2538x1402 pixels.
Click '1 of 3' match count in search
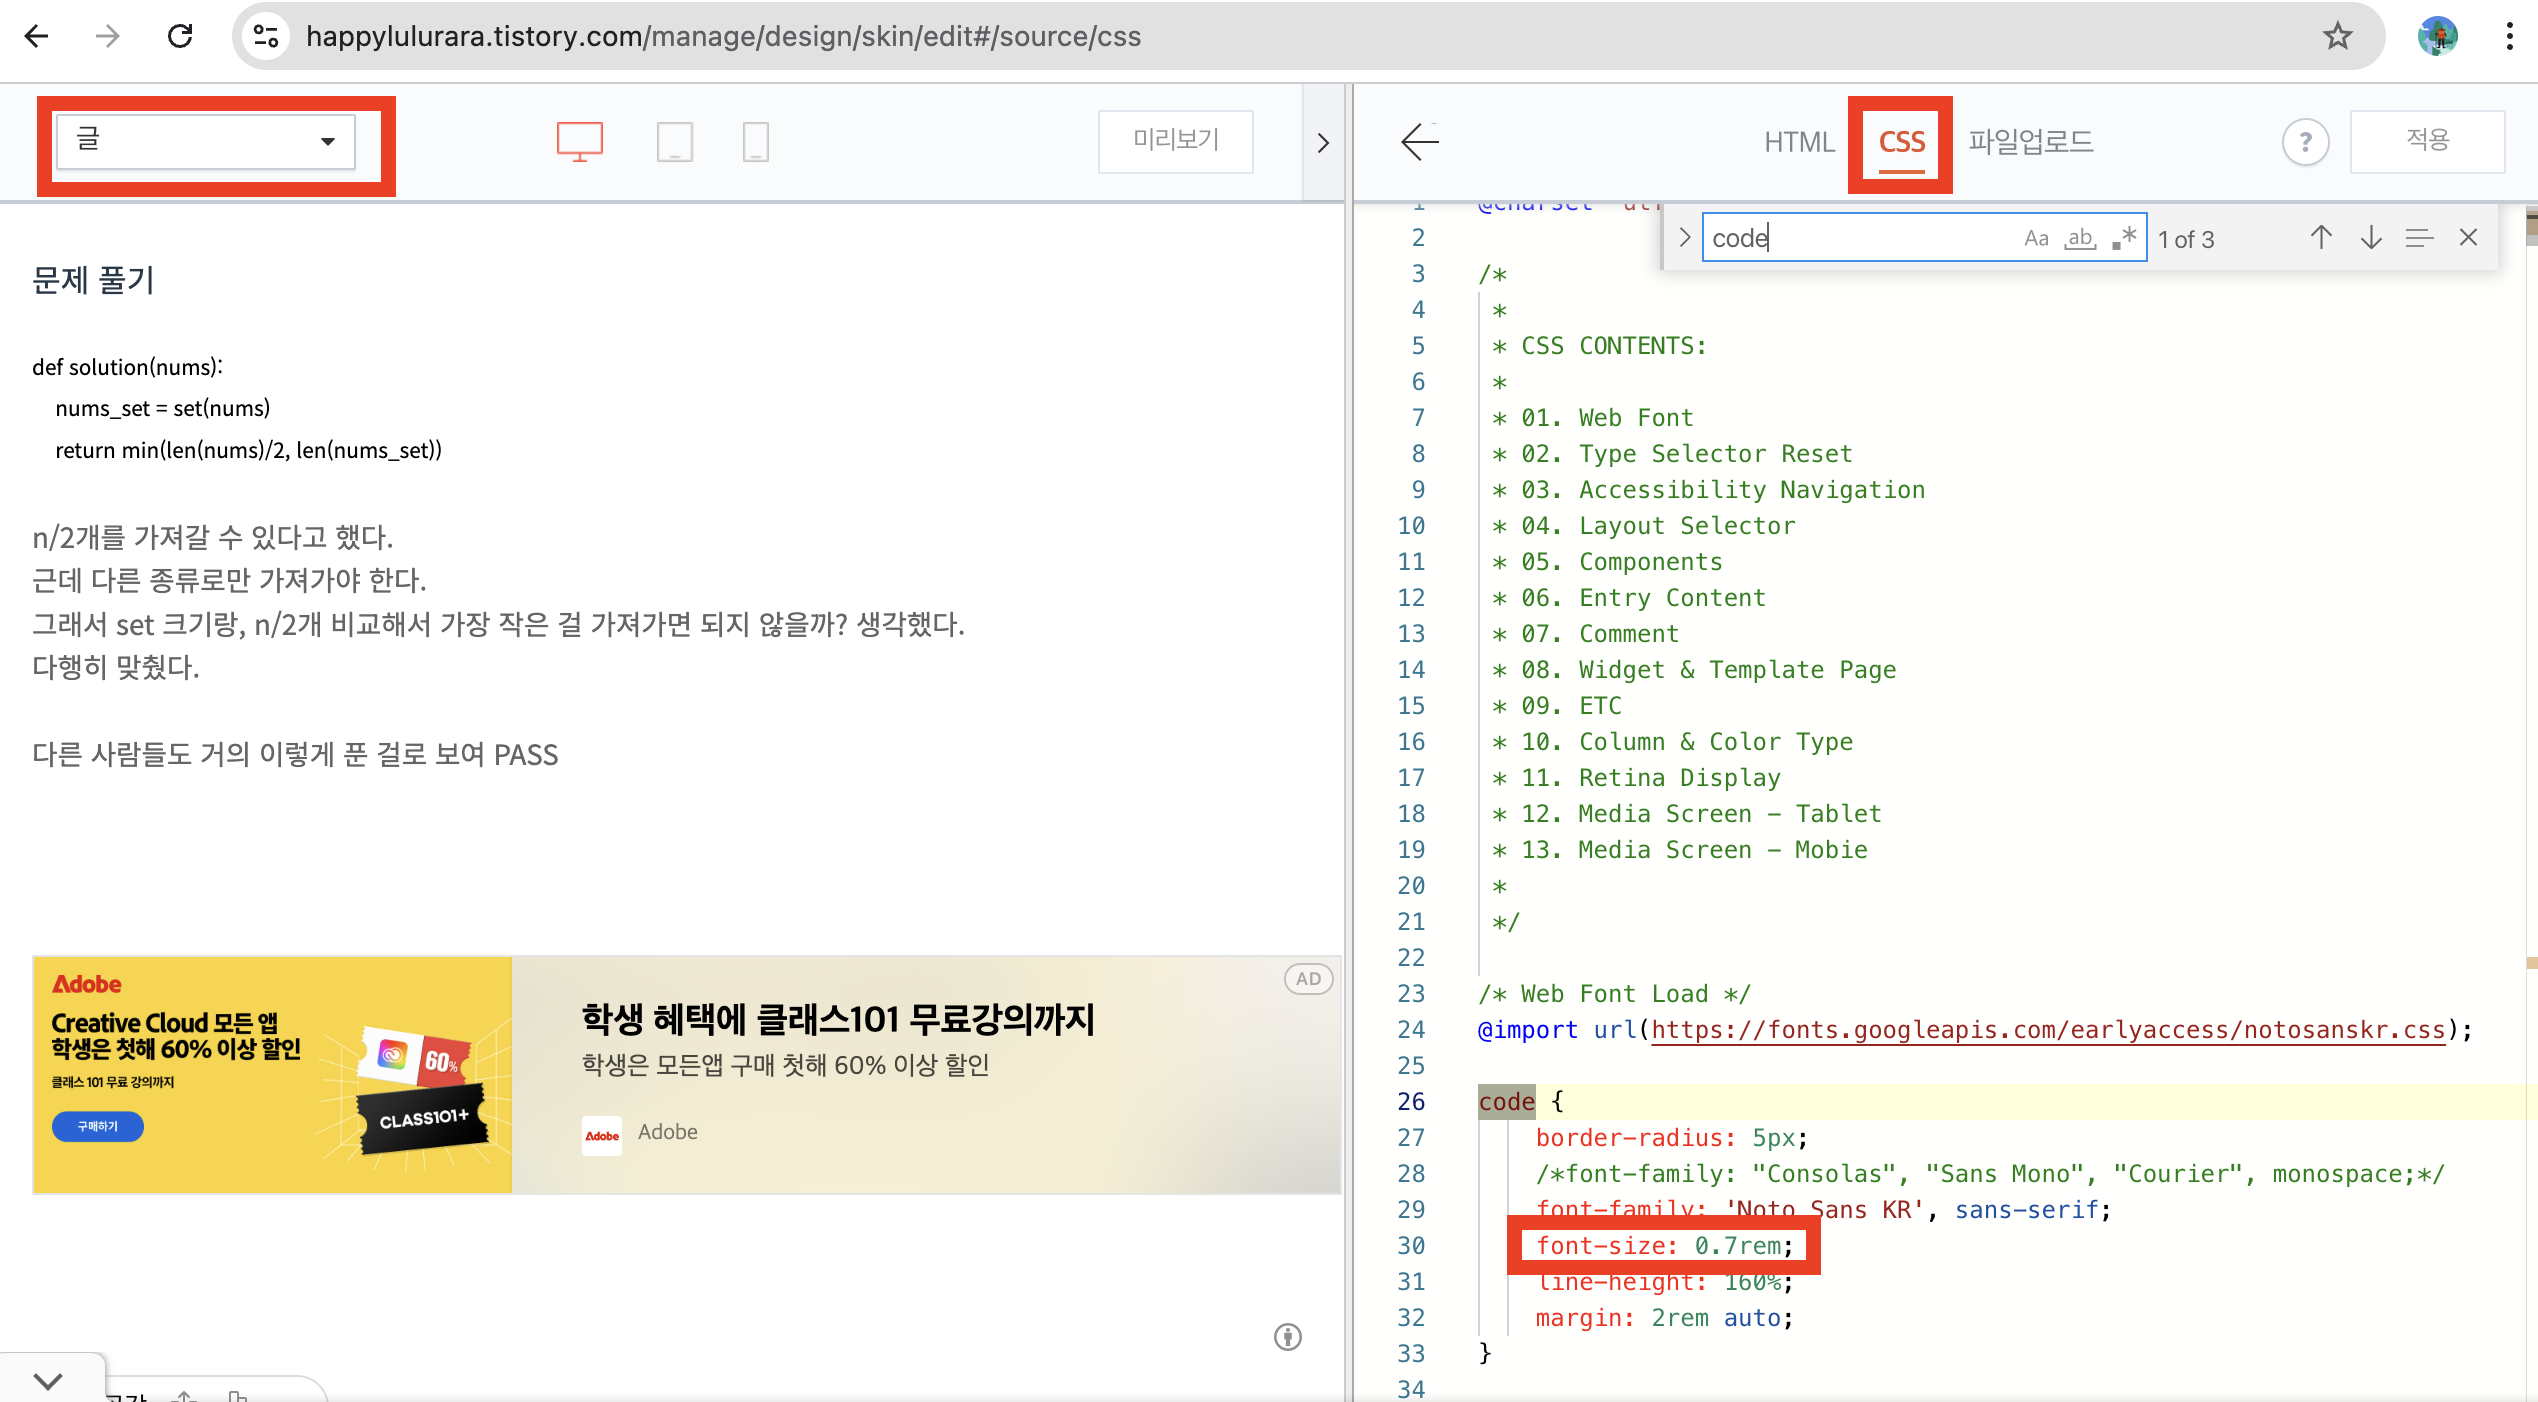[x=2186, y=239]
